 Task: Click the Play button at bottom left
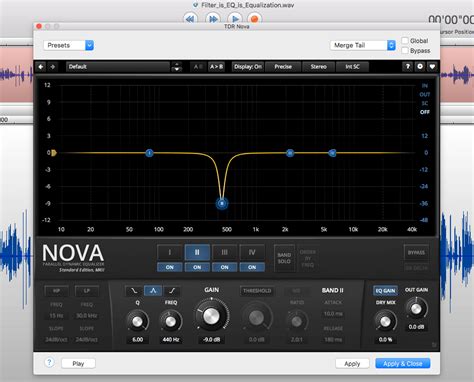click(x=78, y=363)
